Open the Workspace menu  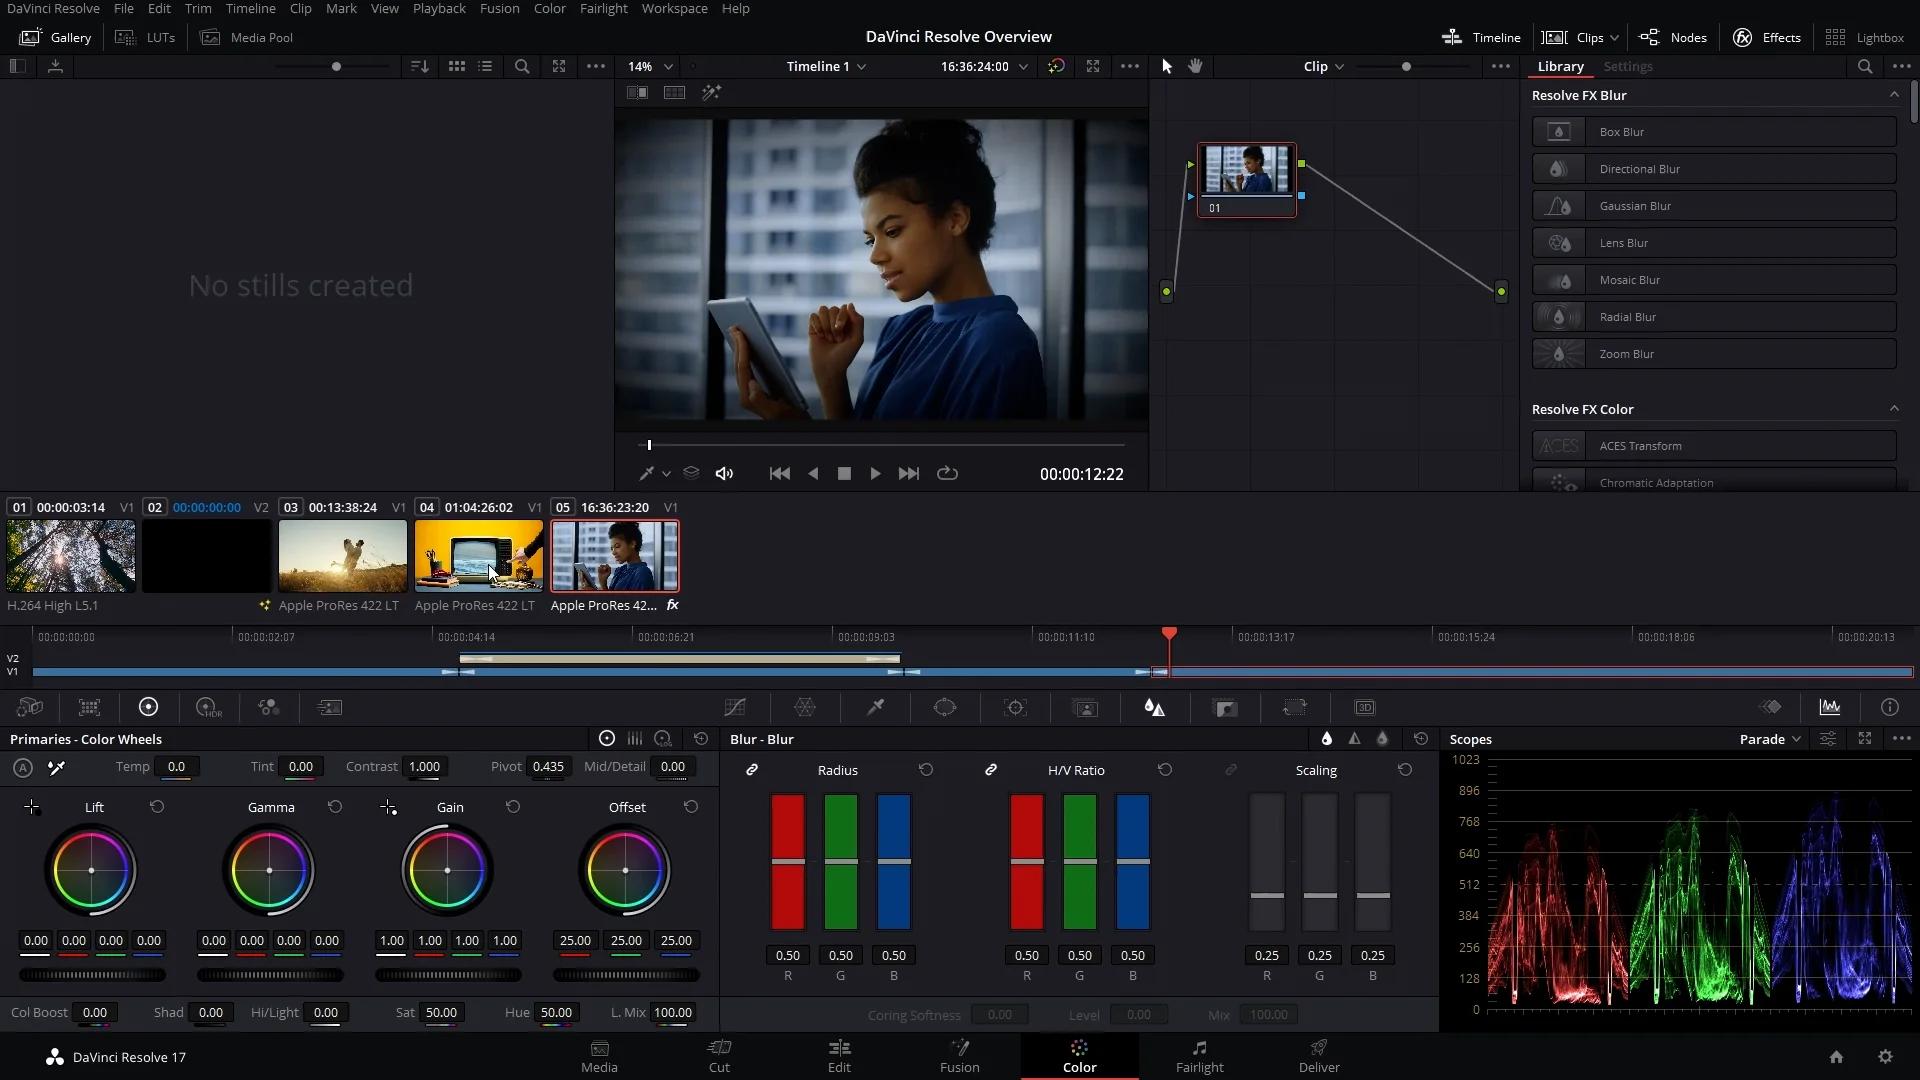(674, 8)
